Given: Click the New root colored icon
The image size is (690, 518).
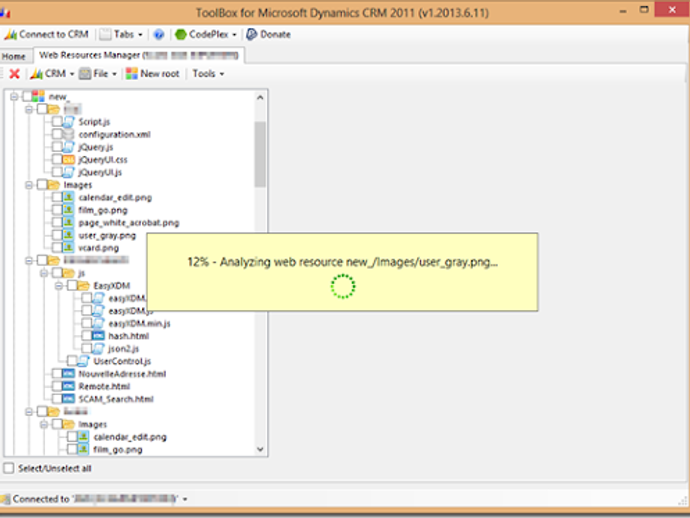Looking at the screenshot, I should click(x=132, y=73).
